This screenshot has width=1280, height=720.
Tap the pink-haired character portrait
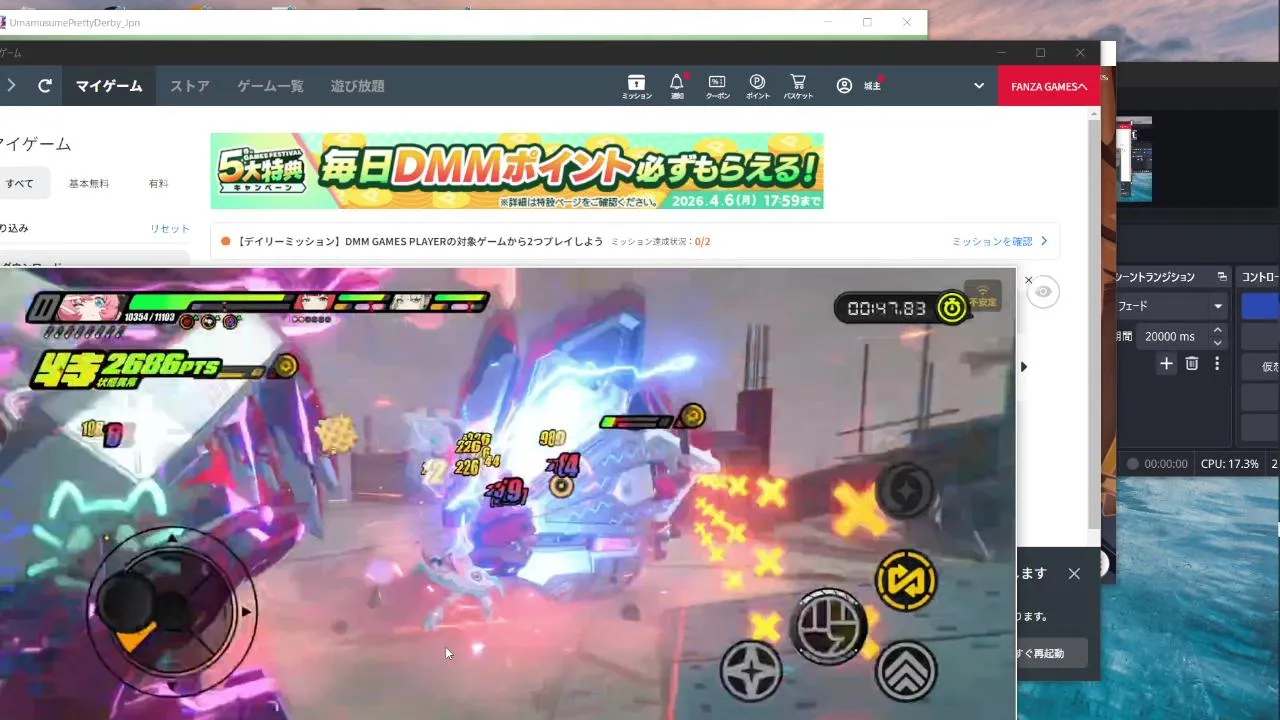93,306
